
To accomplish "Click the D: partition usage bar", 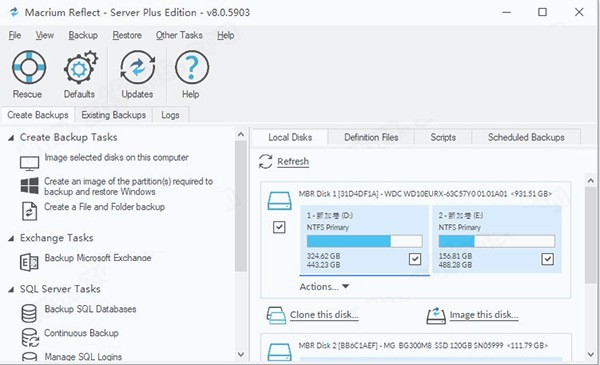I will 365,241.
